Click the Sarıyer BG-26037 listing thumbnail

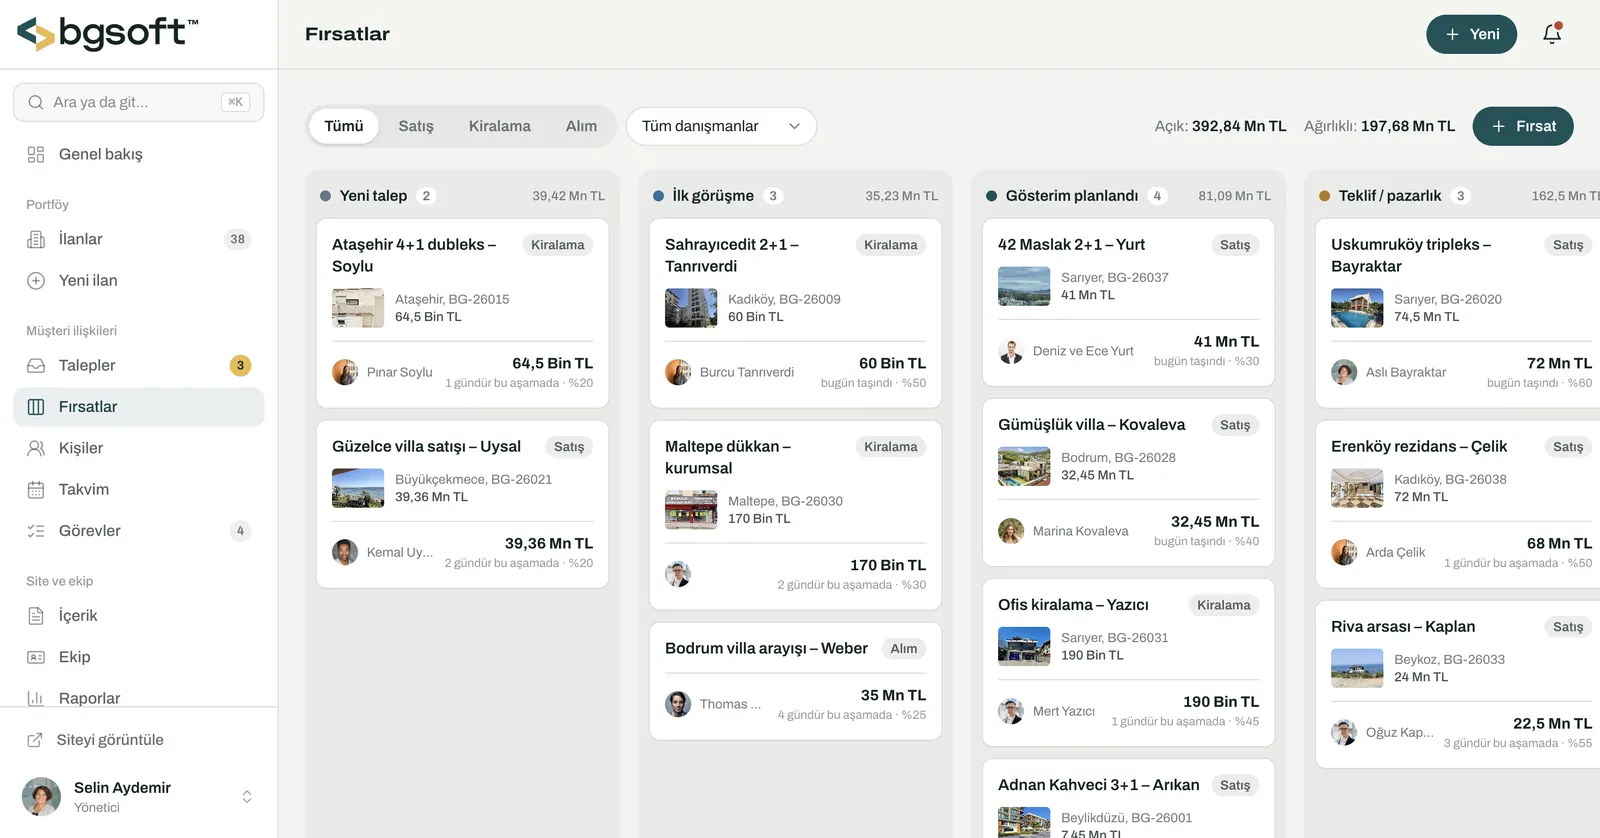(1024, 286)
